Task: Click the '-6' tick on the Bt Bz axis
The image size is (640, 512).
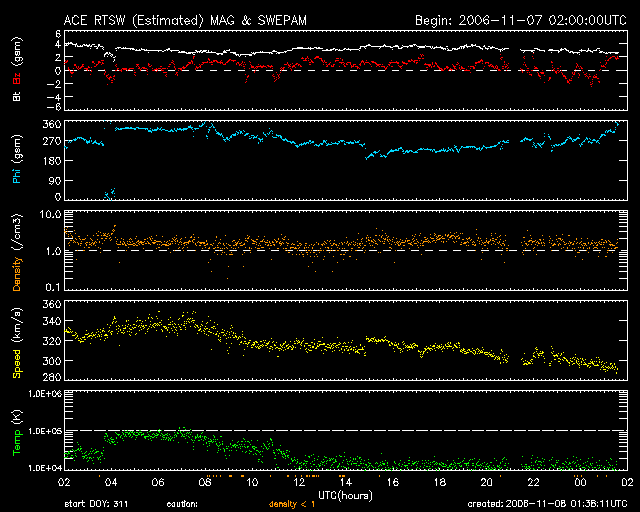Action: (x=55, y=107)
